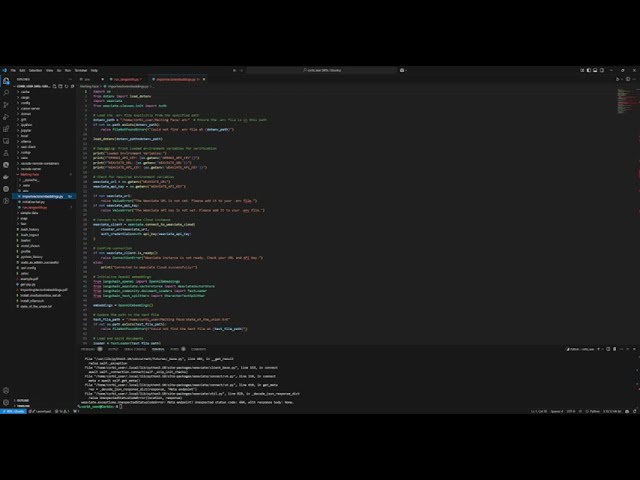Viewport: 640px width, 480px height.
Task: Expand the .cache folder
Action: (25, 92)
